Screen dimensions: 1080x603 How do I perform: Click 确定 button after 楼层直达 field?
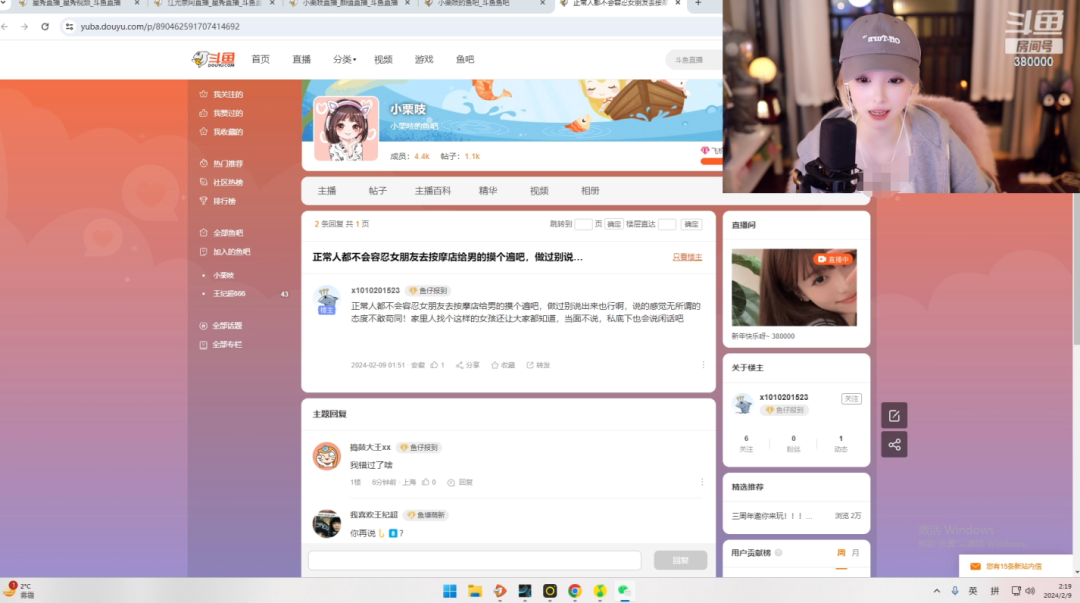point(691,224)
